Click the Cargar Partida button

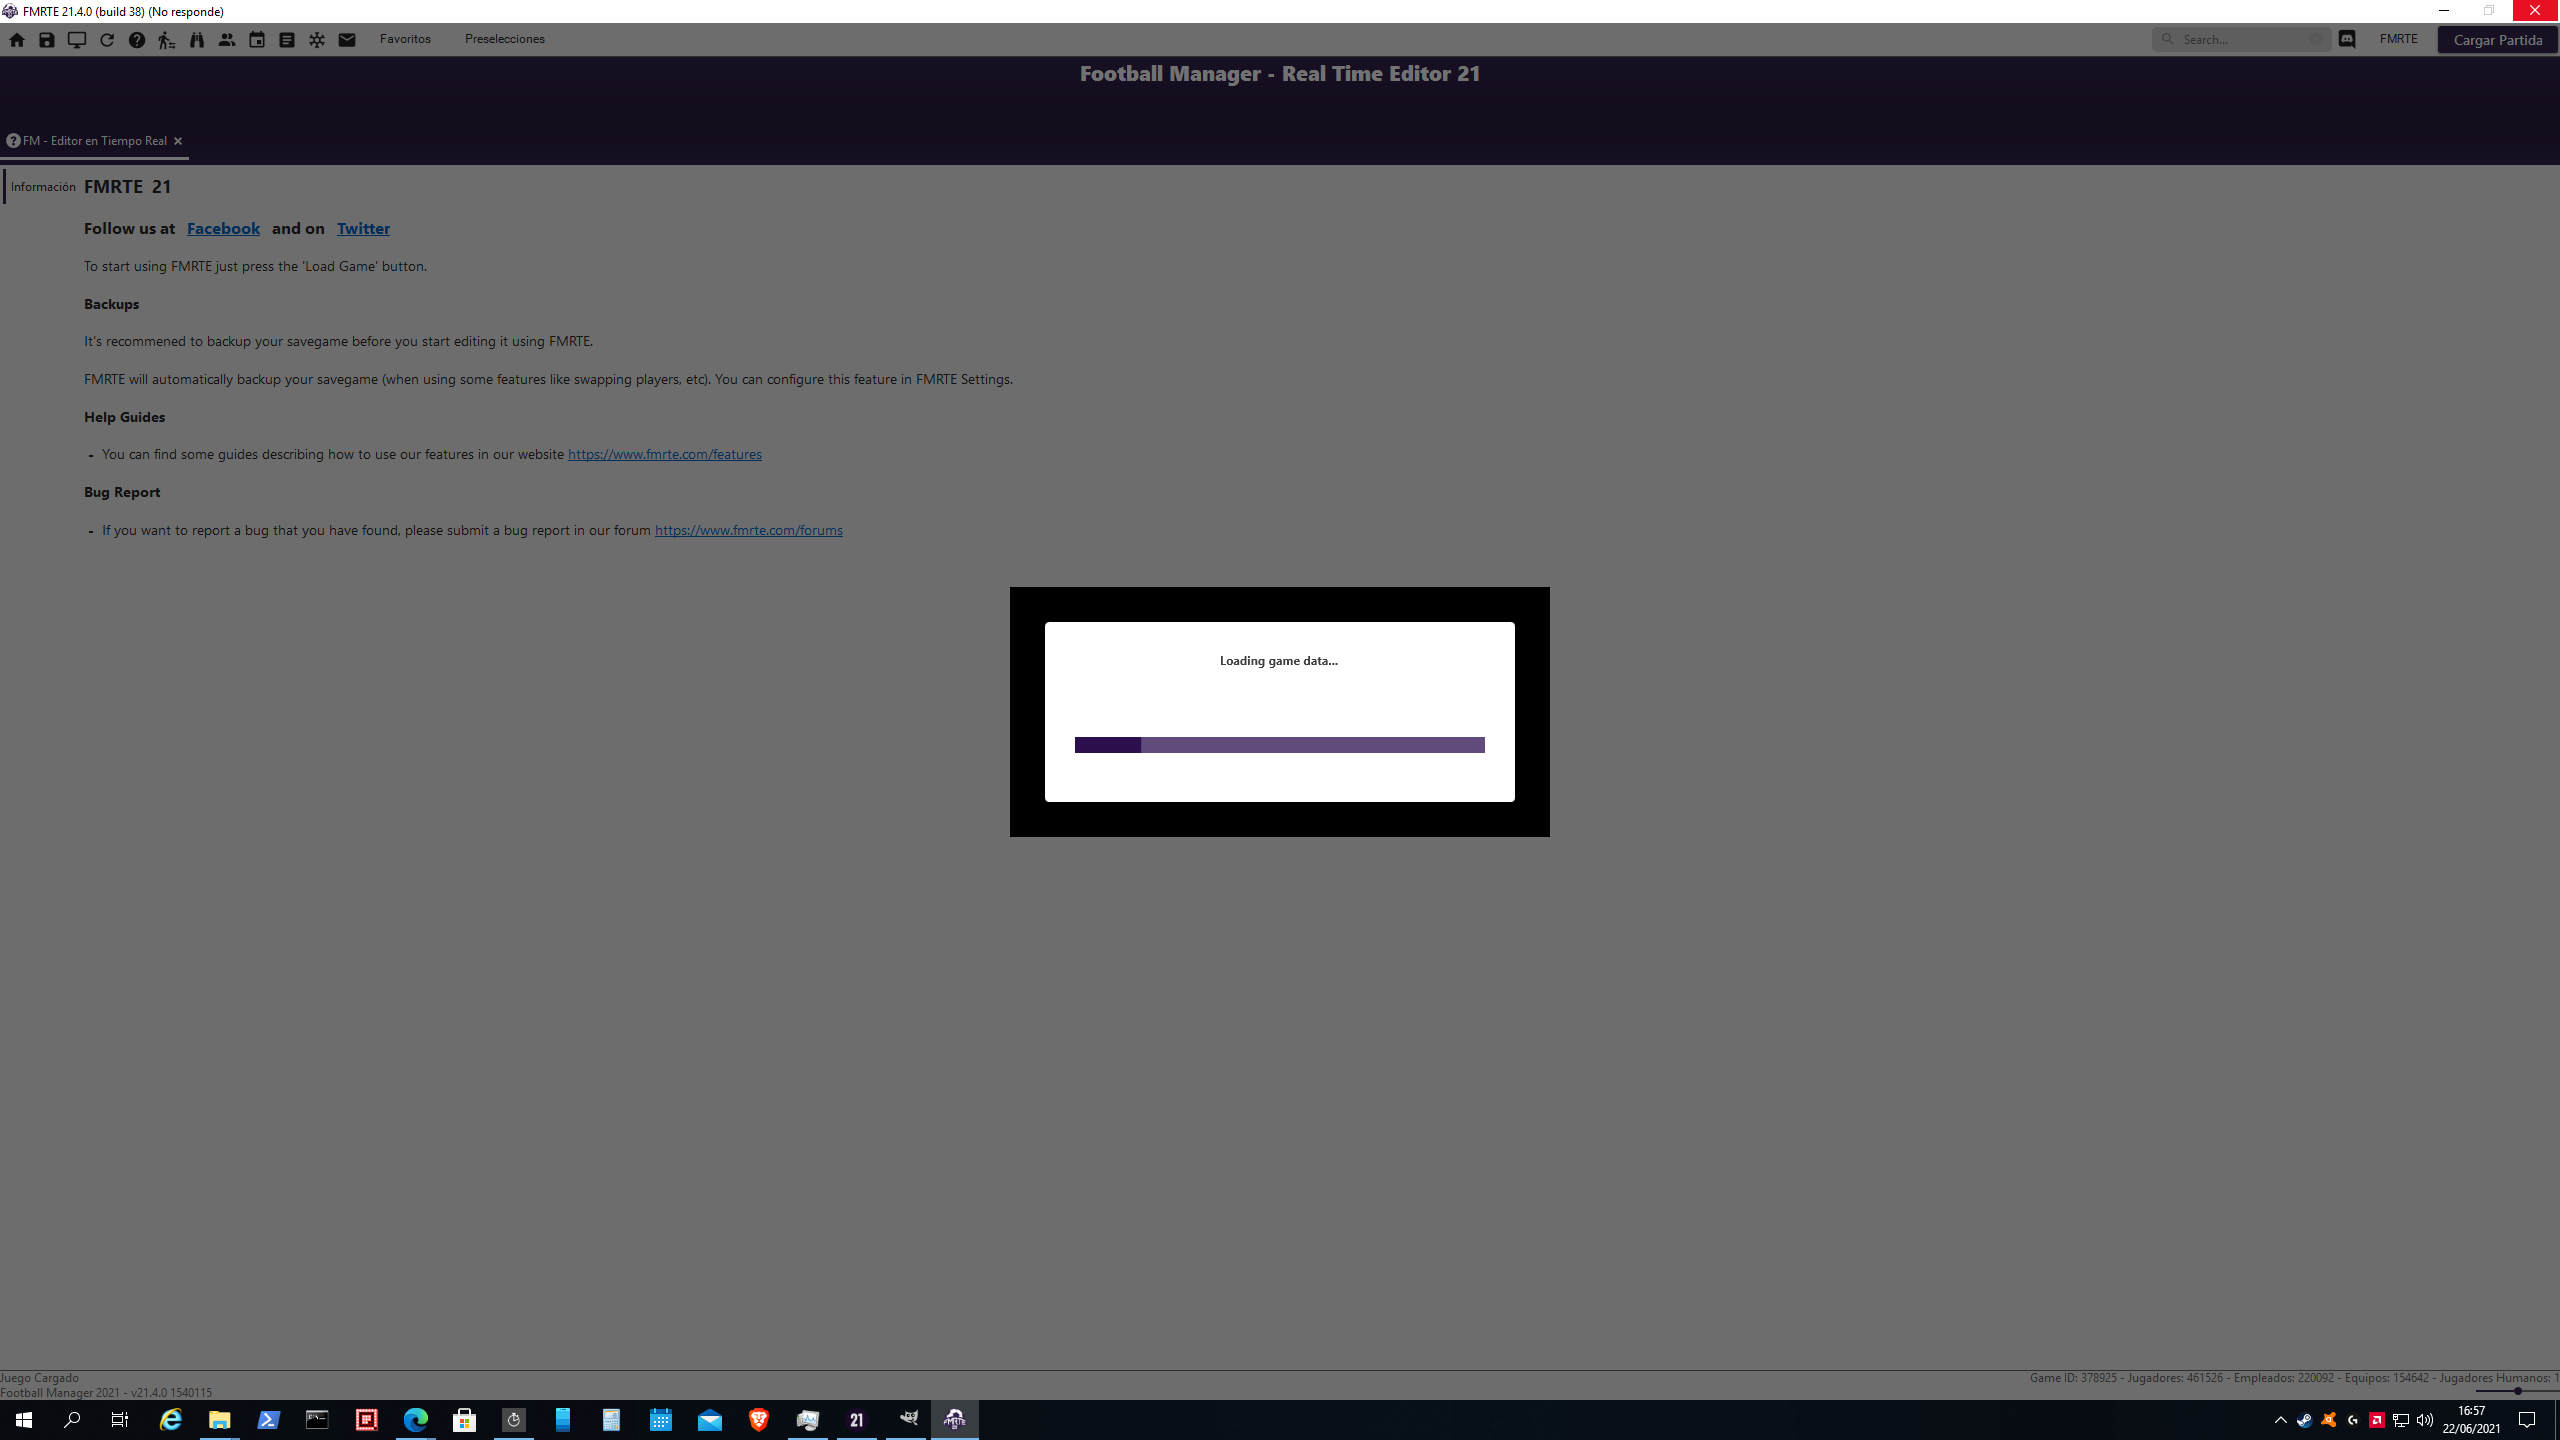coord(2497,40)
